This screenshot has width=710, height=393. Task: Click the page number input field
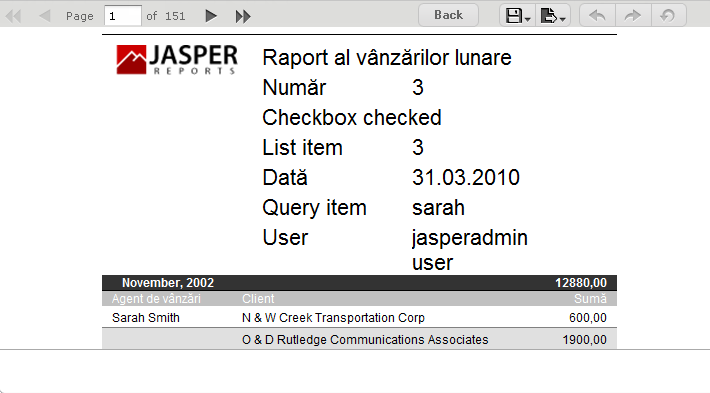click(x=123, y=16)
